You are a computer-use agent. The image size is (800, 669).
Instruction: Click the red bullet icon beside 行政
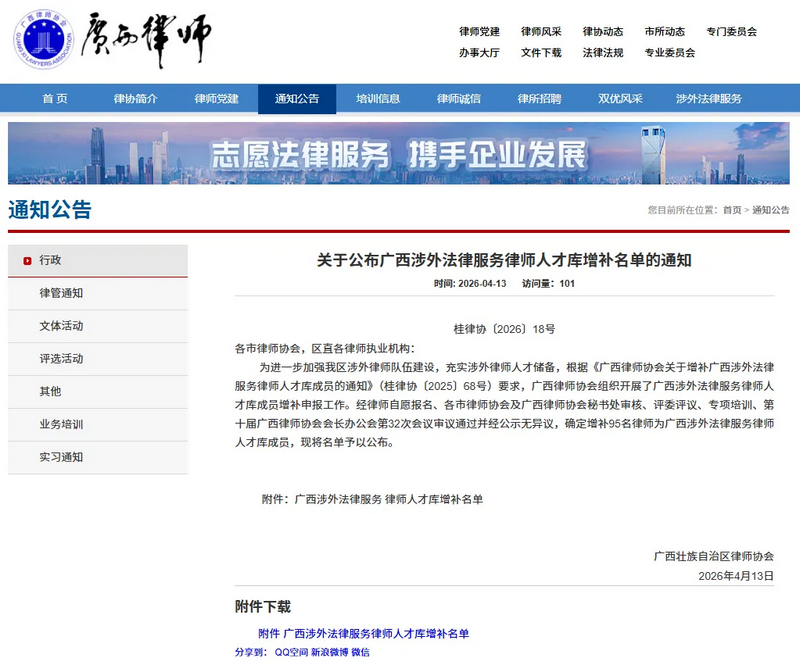25,259
